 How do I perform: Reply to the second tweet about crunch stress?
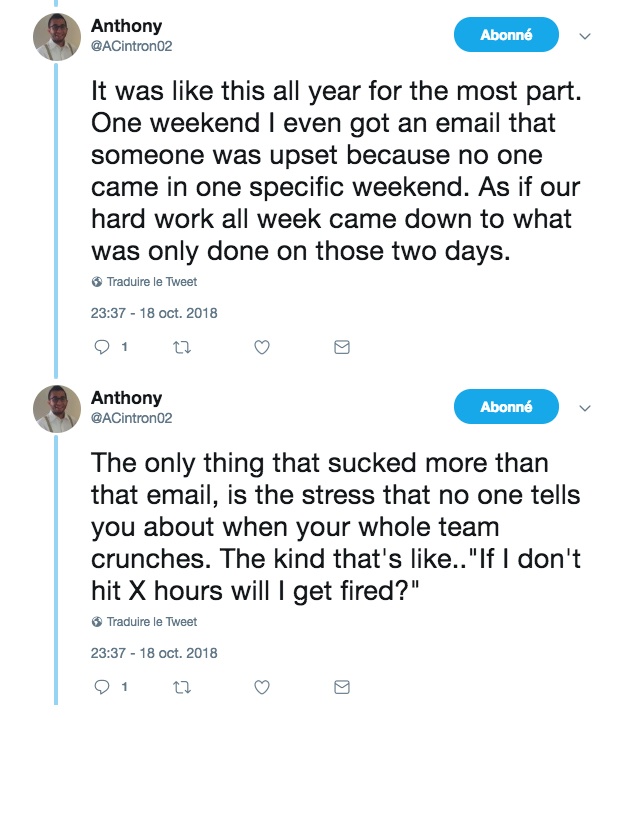[x=101, y=687]
